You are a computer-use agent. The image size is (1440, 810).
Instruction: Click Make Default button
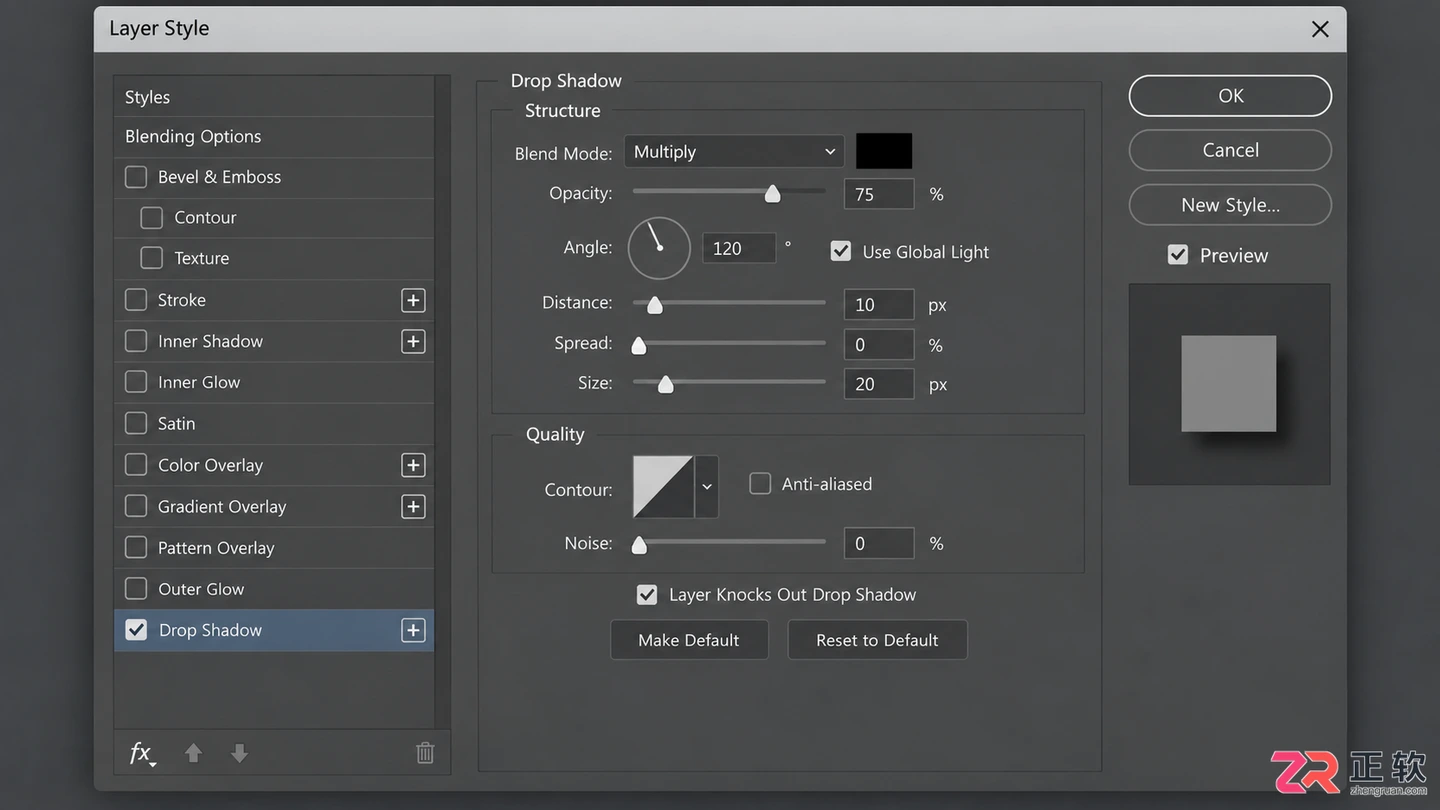click(689, 640)
